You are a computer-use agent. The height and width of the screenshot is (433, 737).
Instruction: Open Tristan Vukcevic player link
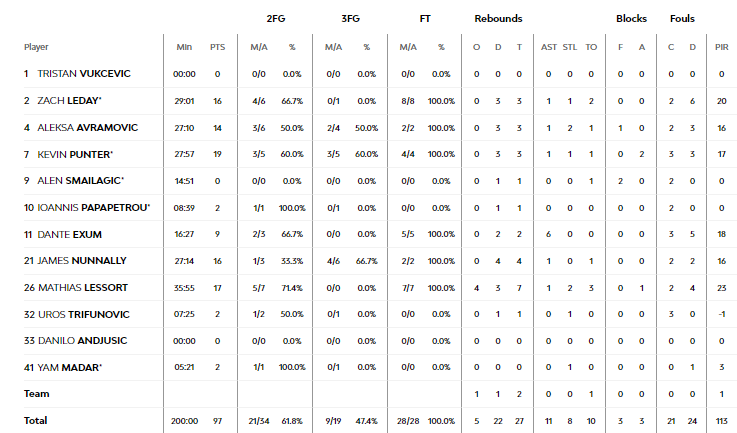[x=84, y=74]
